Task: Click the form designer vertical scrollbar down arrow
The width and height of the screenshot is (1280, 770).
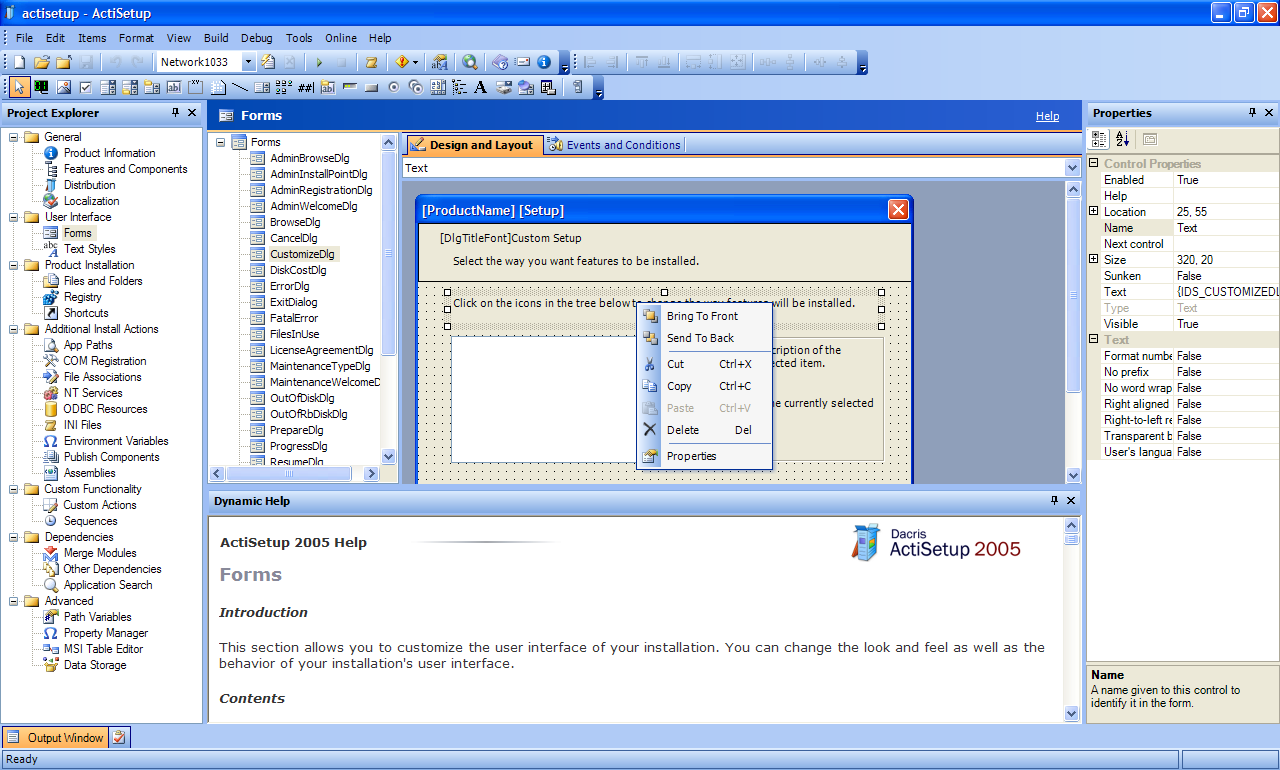Action: tap(1073, 475)
